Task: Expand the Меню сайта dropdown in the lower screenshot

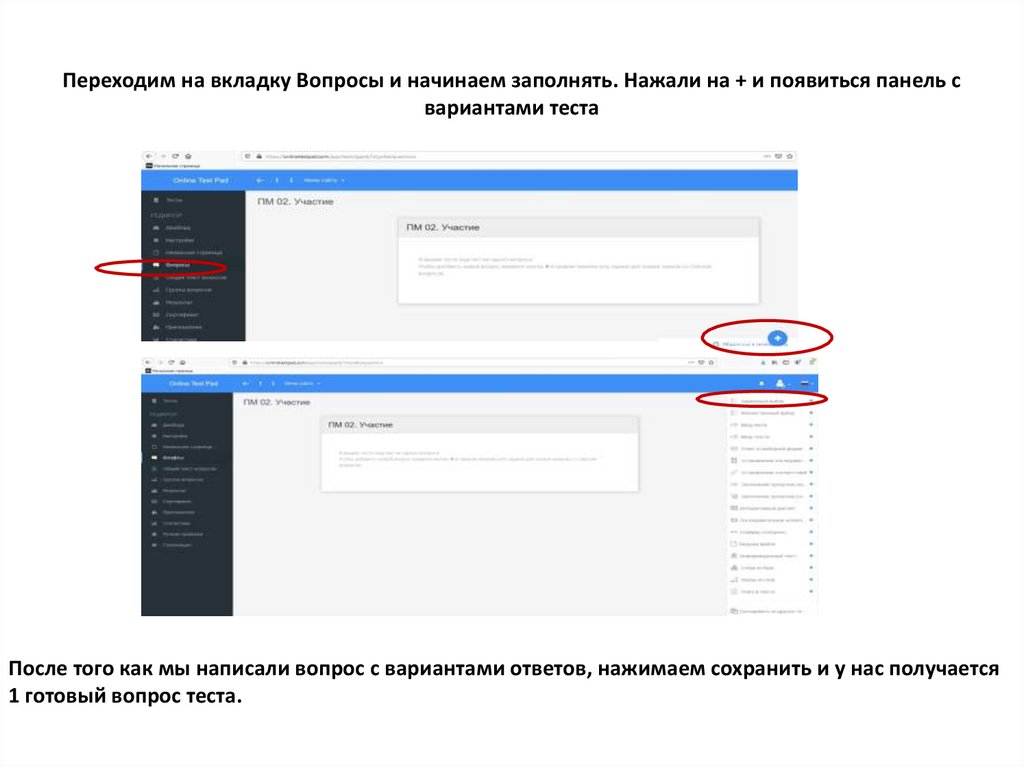Action: [302, 384]
